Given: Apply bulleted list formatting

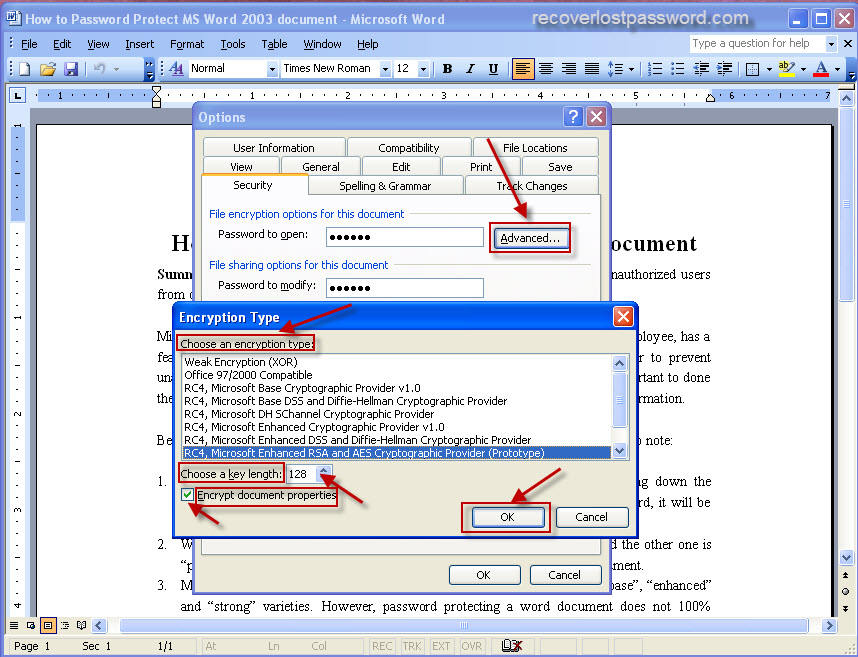Looking at the screenshot, I should pos(677,69).
